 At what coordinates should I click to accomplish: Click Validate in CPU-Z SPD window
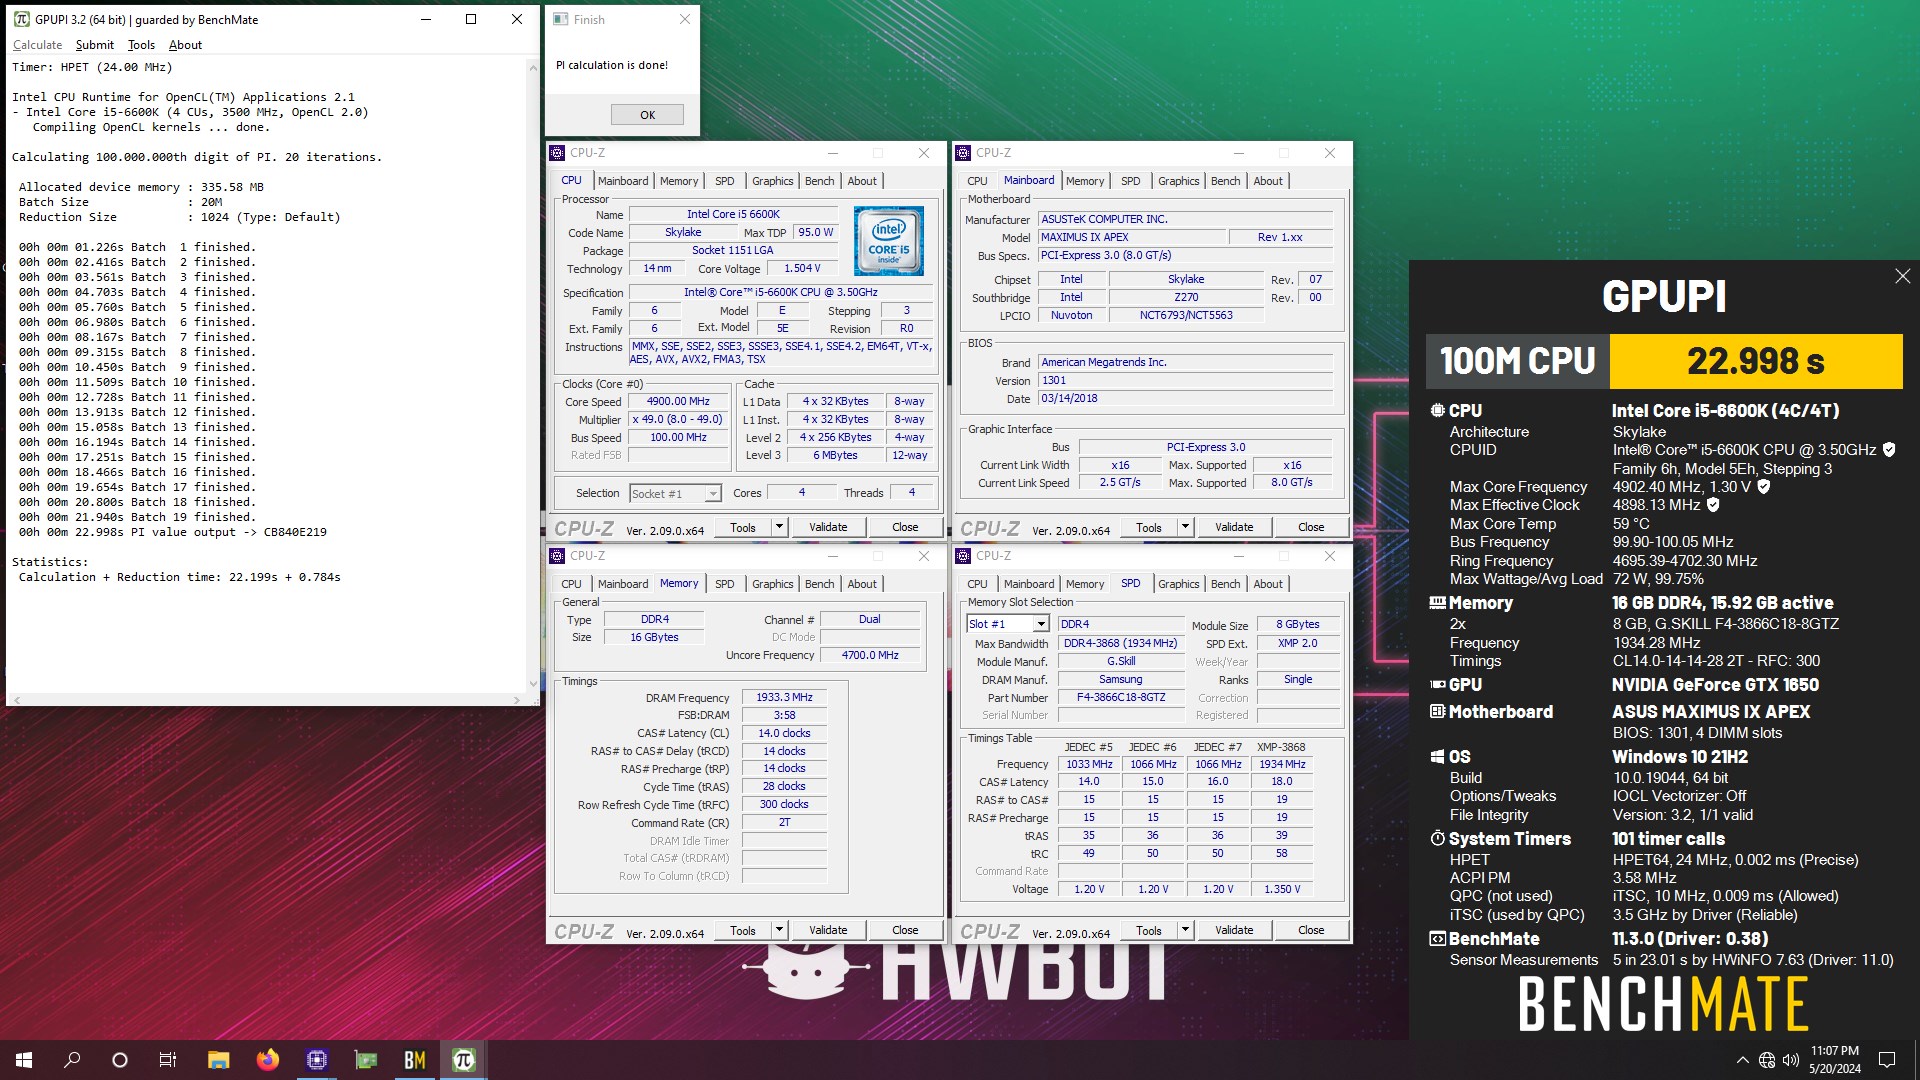[1234, 930]
